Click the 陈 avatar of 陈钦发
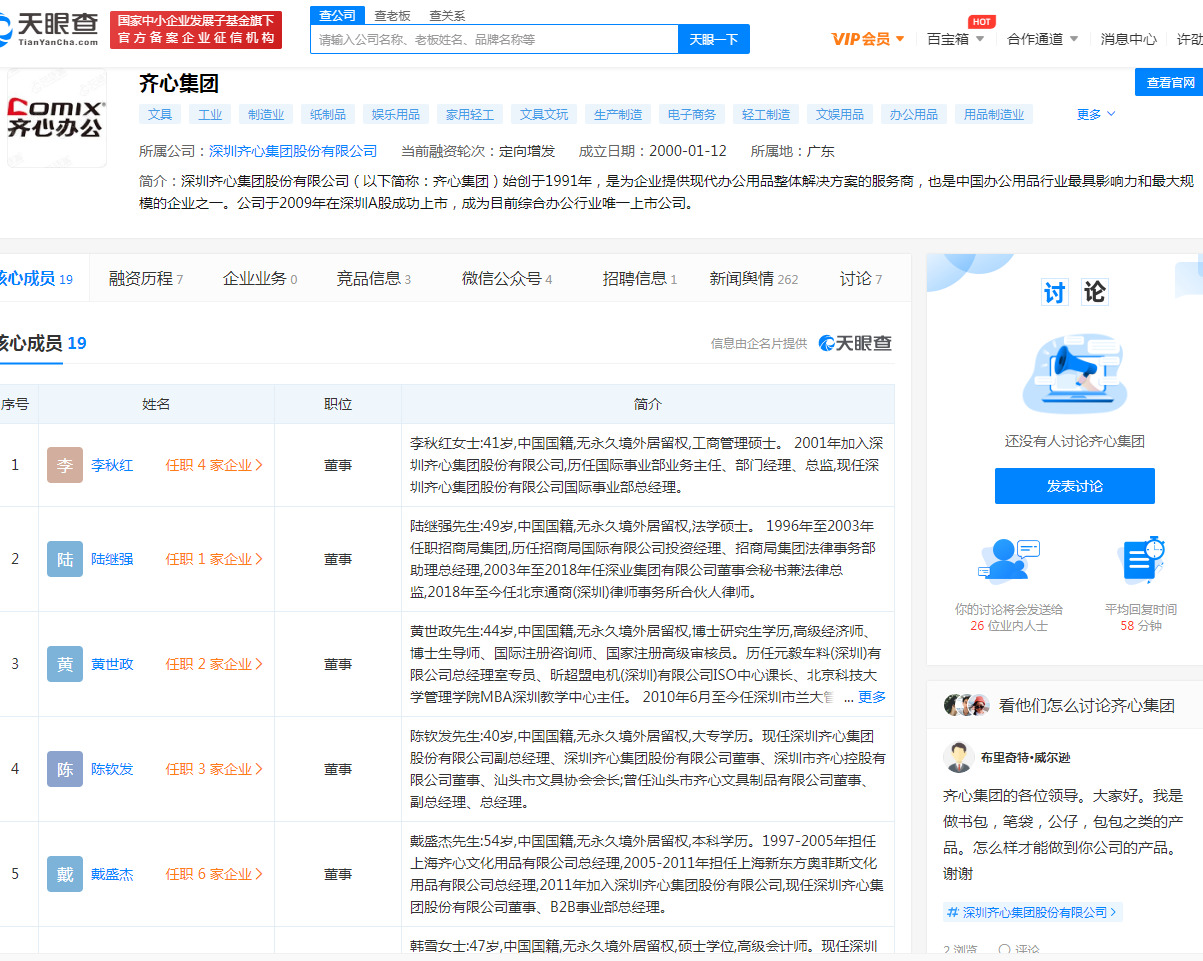1203x961 pixels. click(65, 769)
